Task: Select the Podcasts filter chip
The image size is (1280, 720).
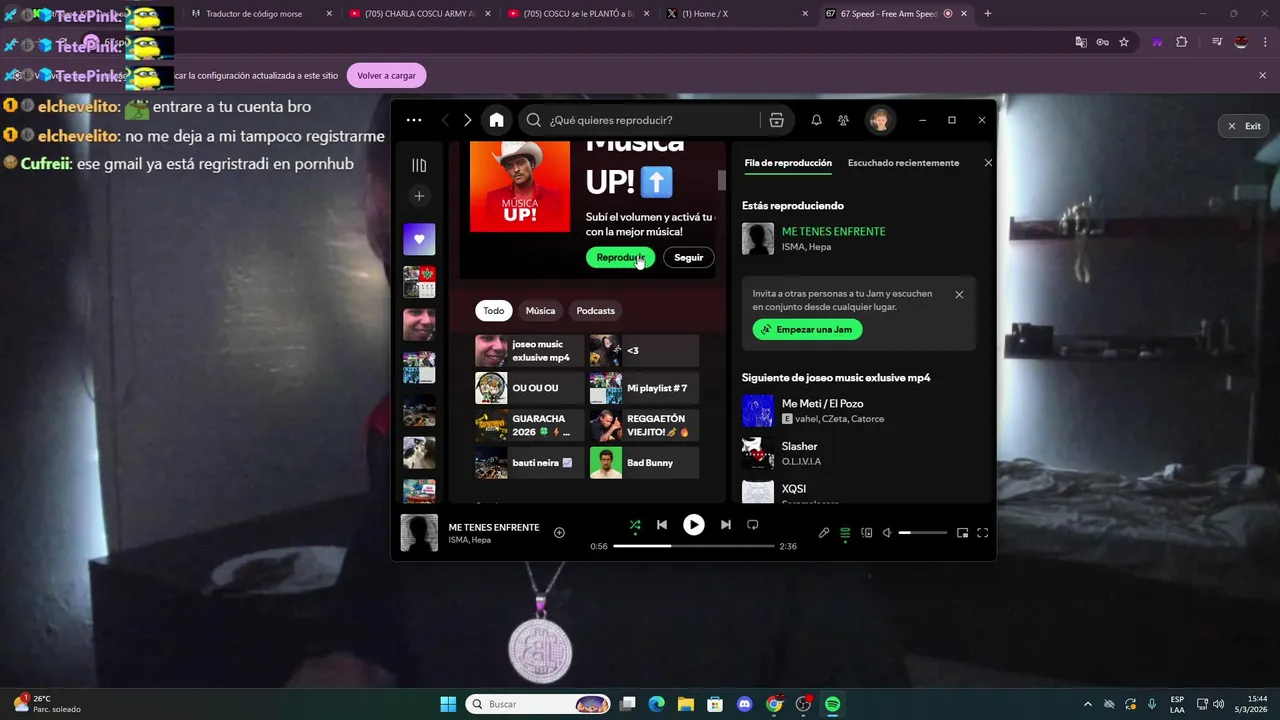Action: click(596, 311)
